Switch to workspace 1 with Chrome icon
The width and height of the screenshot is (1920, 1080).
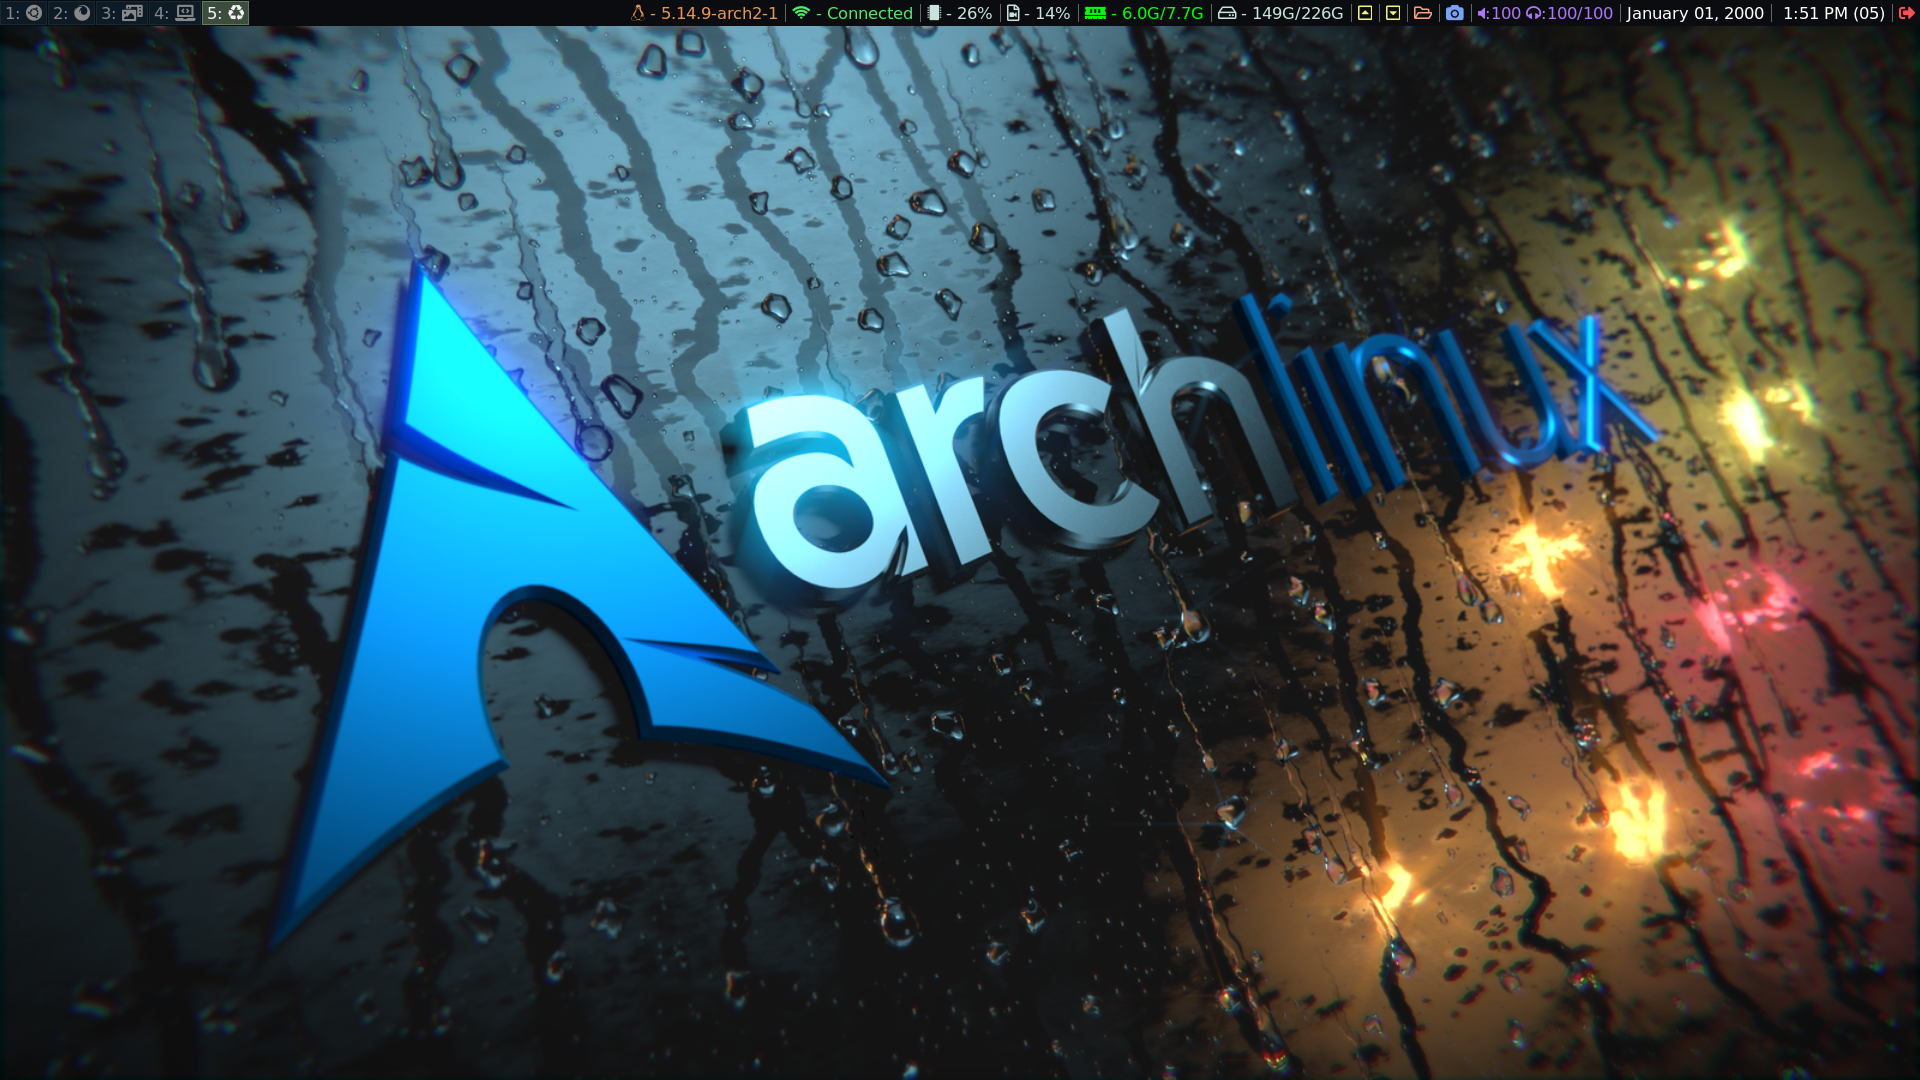point(24,13)
